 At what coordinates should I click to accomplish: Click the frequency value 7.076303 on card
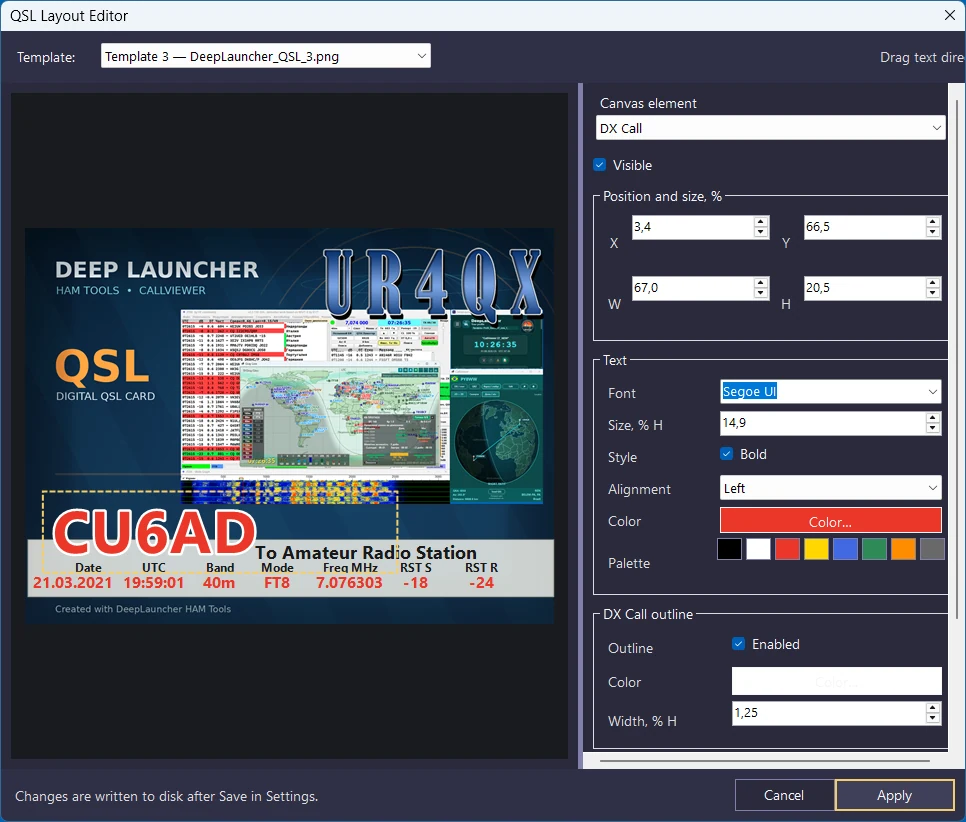click(349, 583)
